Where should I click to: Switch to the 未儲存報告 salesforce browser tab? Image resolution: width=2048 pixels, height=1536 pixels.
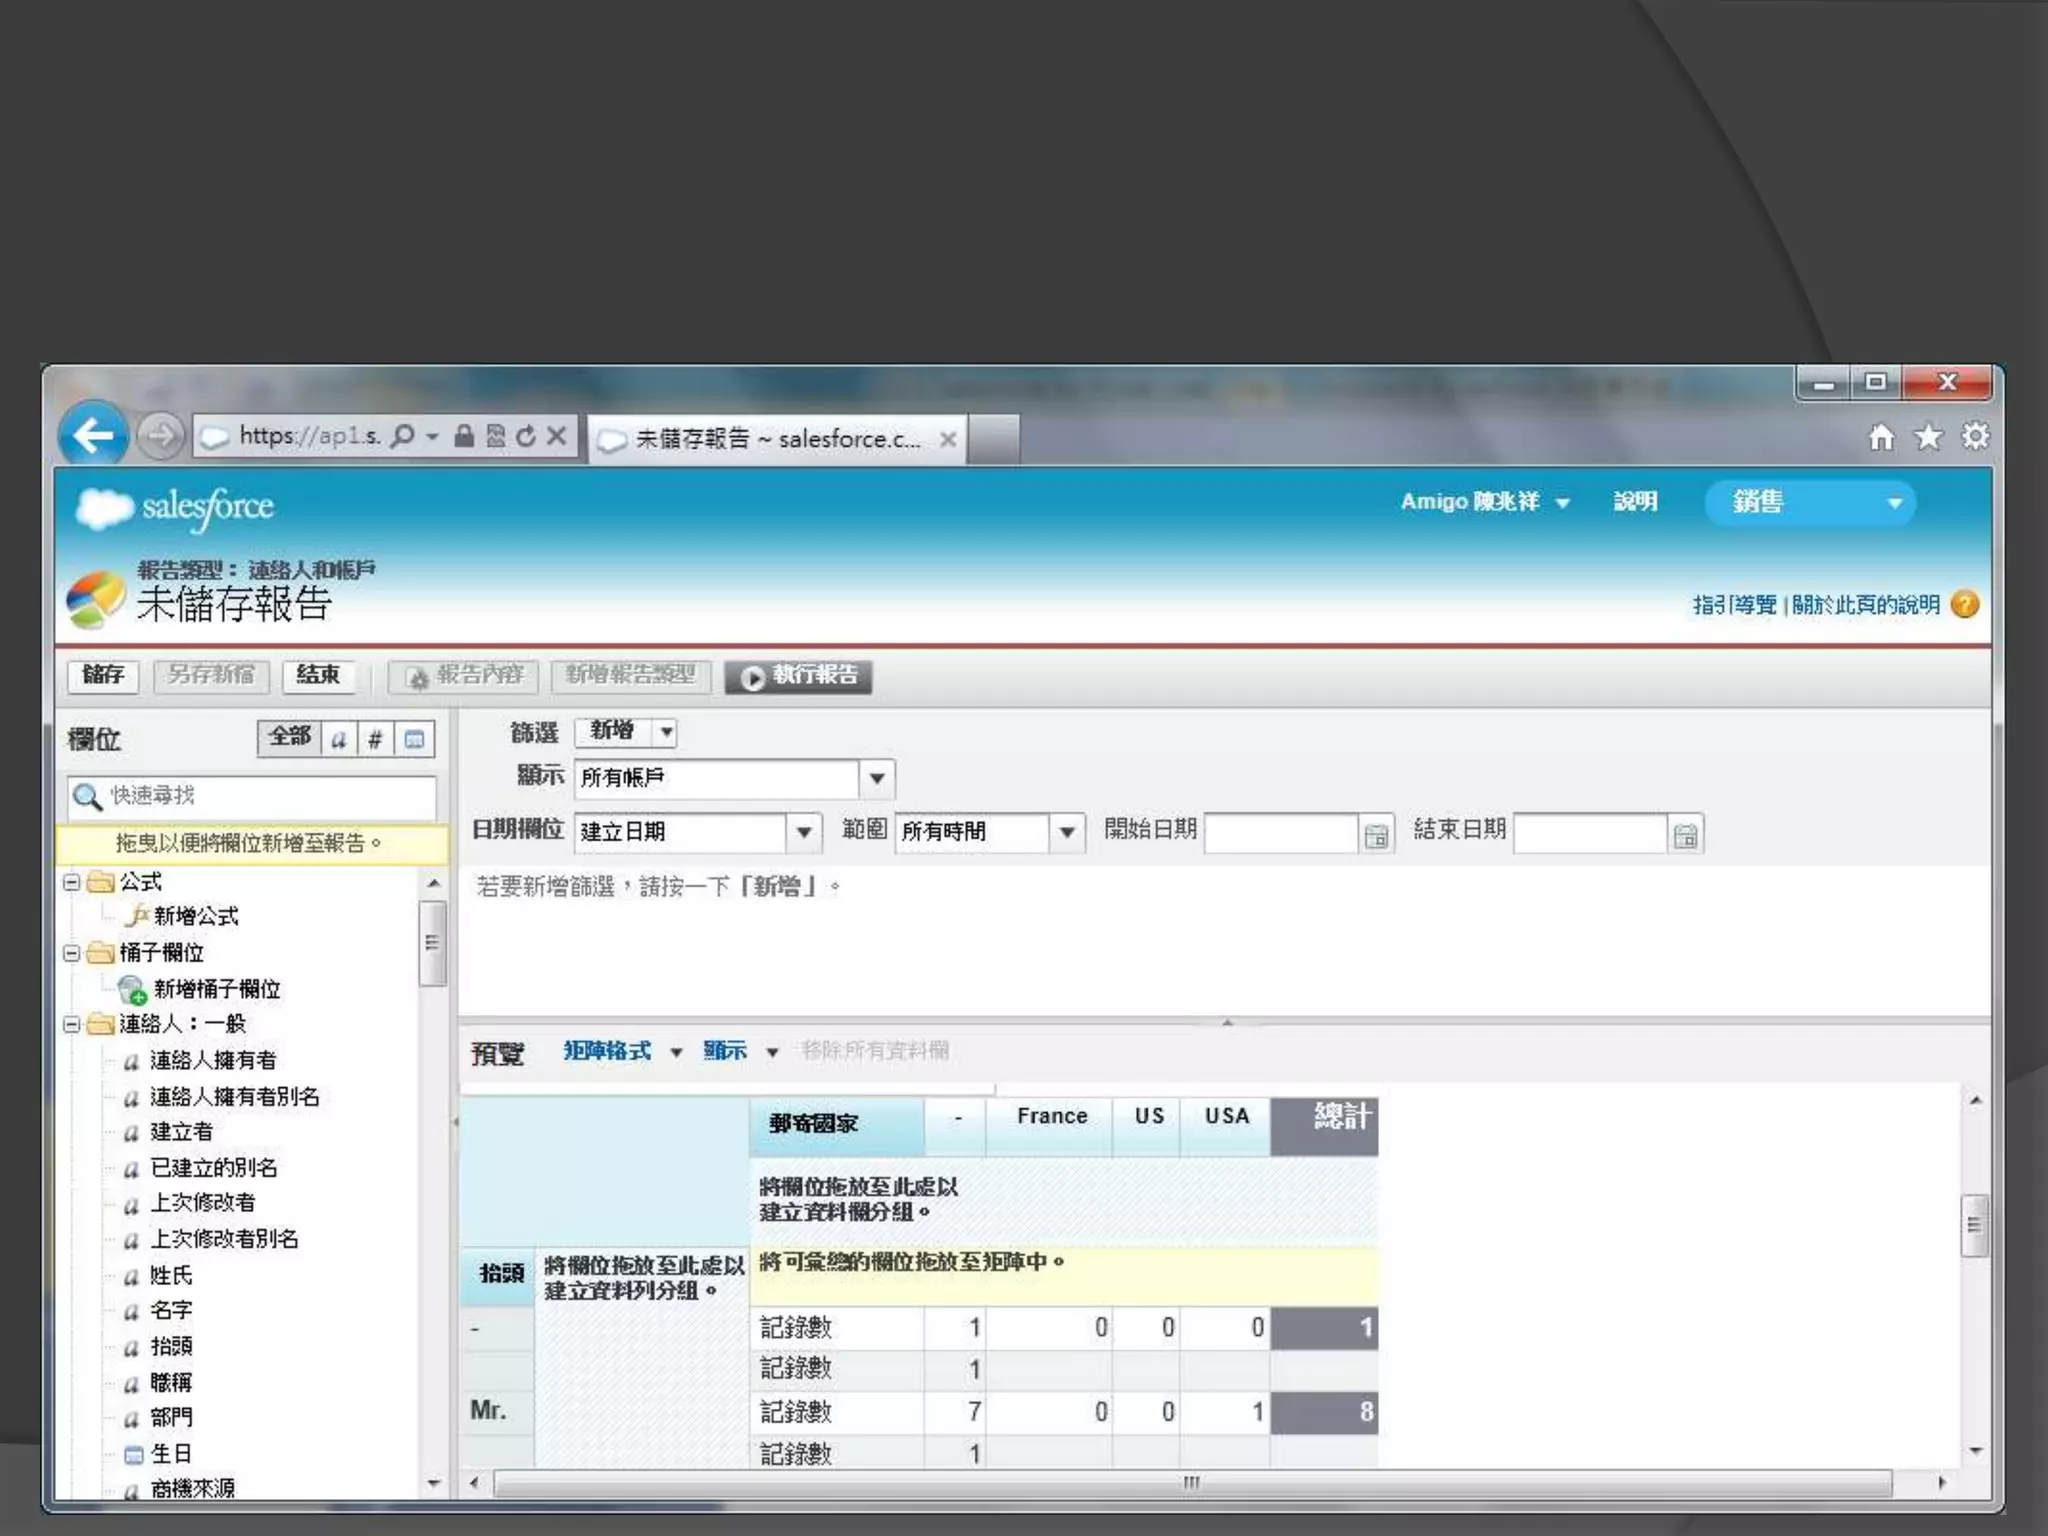pyautogui.click(x=777, y=439)
